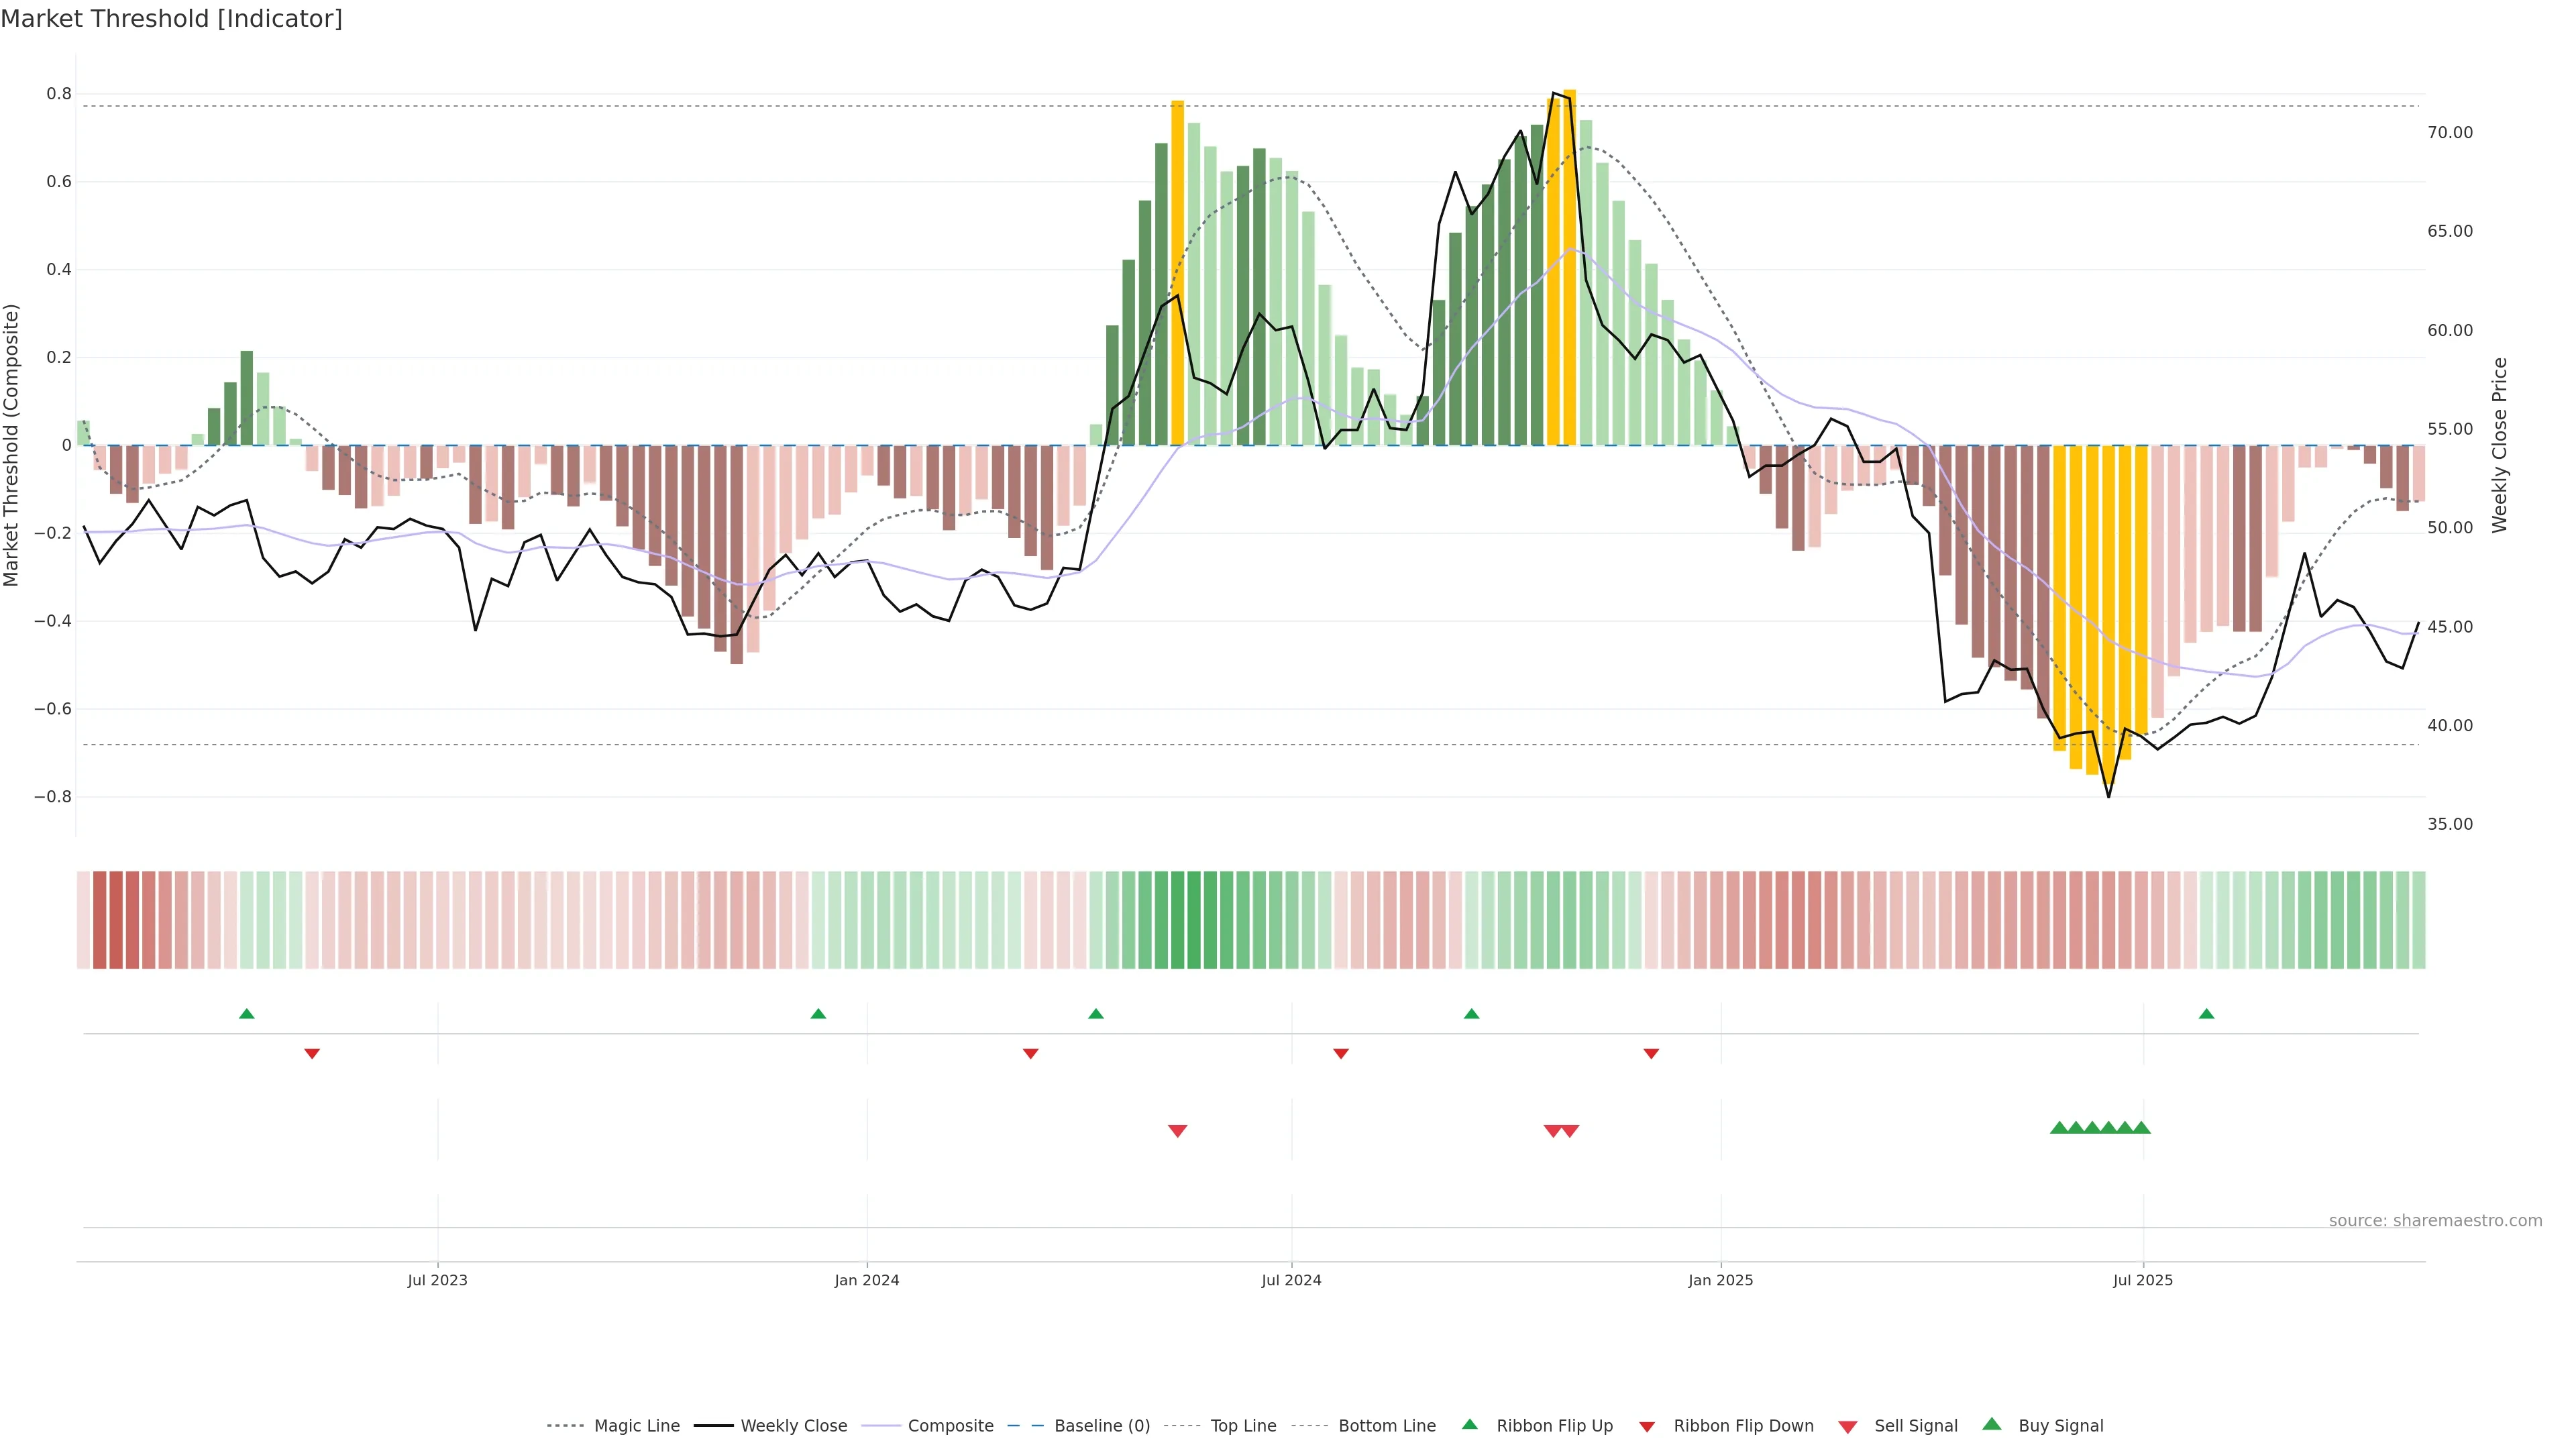Click the lone Sell Signal marker before Jul 2024
Image resolution: width=2576 pixels, height=1449 pixels.
[x=1177, y=1131]
